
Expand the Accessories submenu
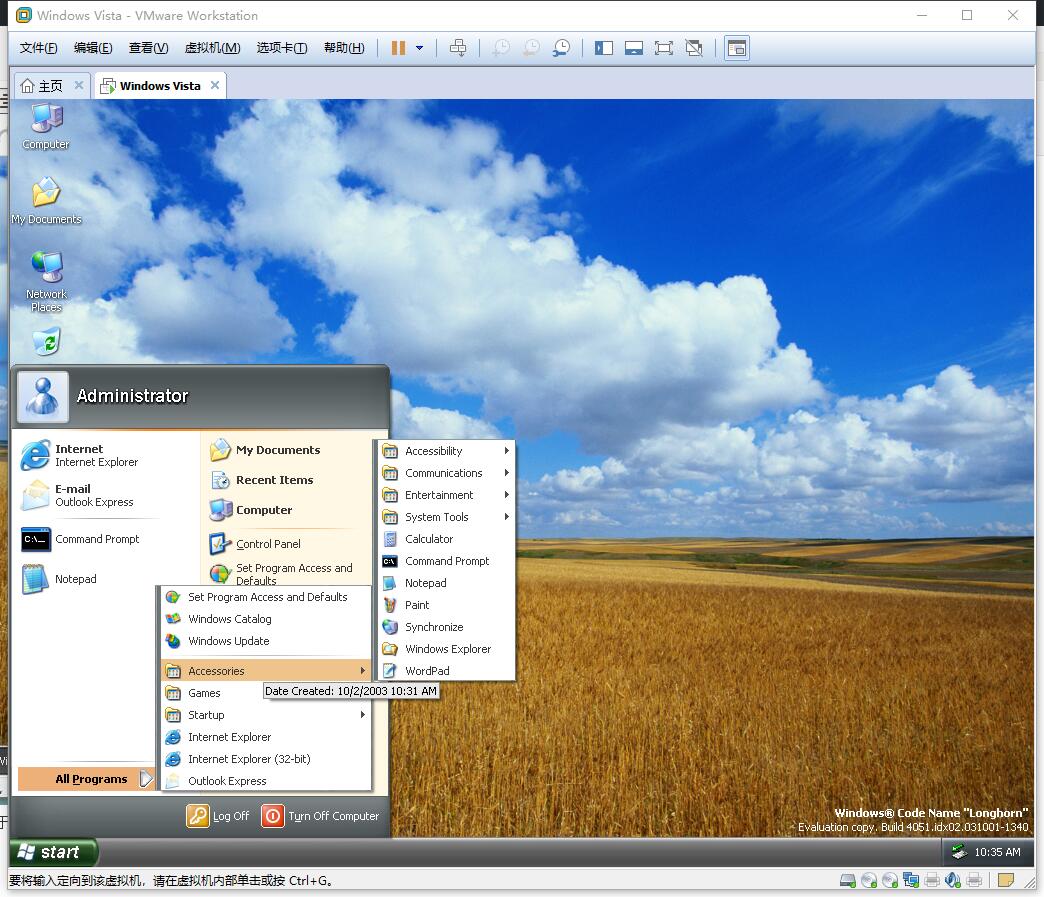point(266,671)
